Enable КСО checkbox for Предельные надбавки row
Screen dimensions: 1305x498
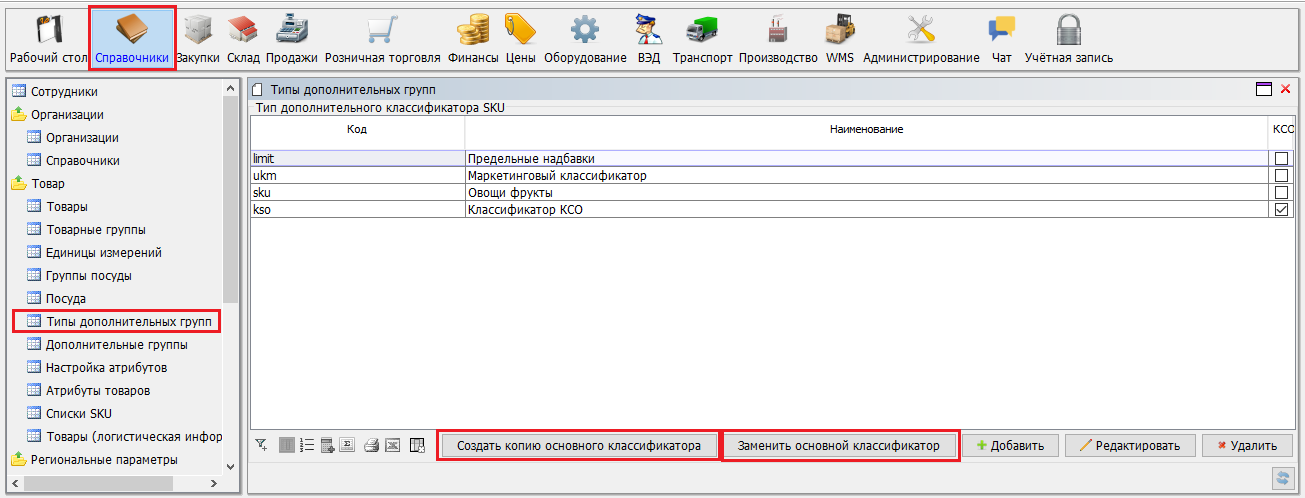click(1281, 159)
